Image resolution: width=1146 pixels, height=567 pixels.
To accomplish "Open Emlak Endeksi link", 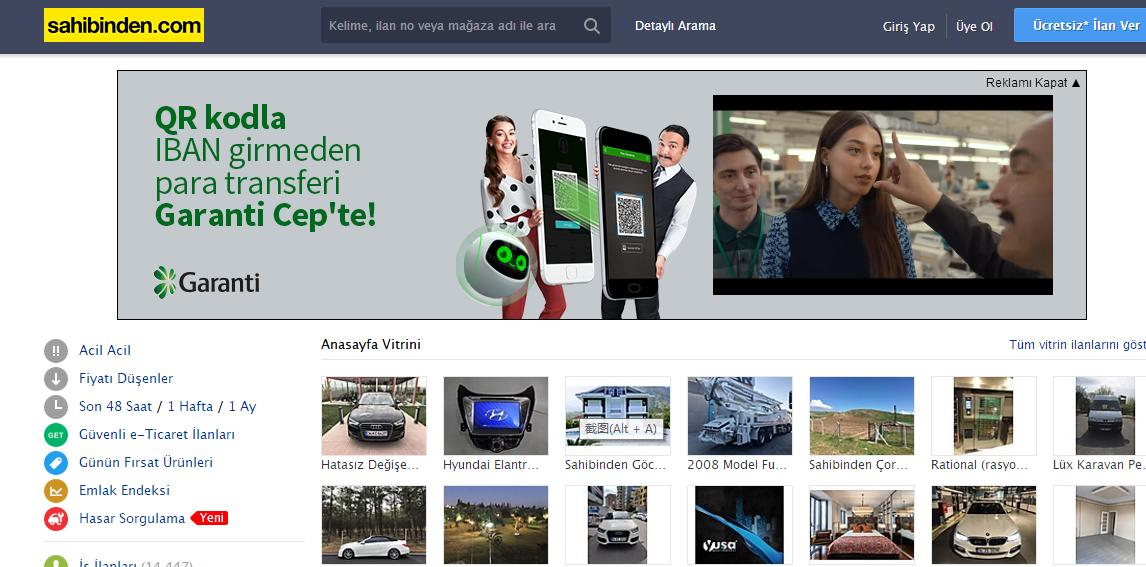I will tap(124, 490).
